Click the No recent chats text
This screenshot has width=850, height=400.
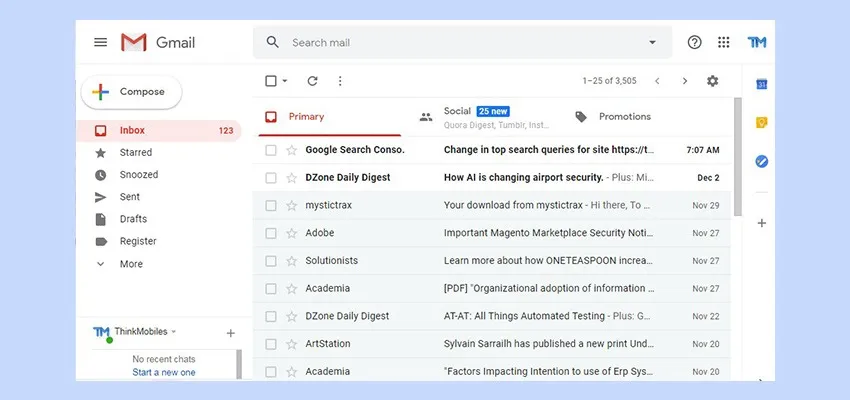coord(164,359)
